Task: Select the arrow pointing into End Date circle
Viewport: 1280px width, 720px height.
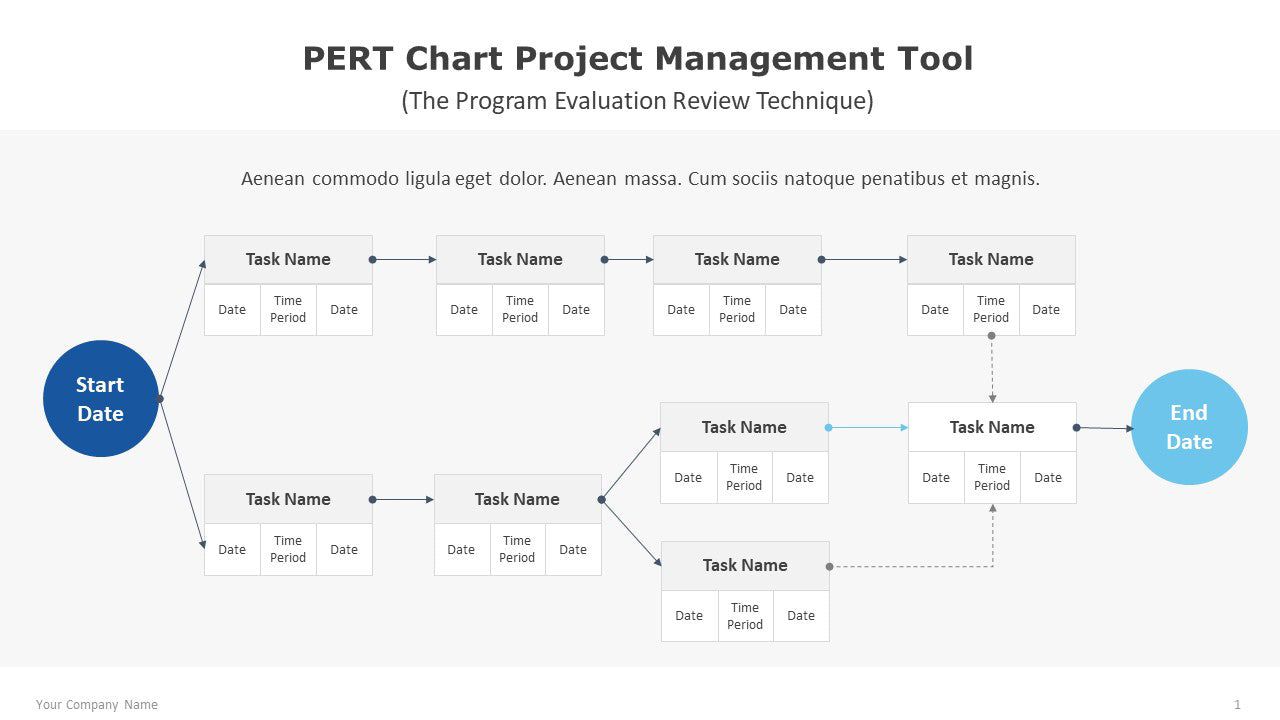Action: tap(1106, 428)
